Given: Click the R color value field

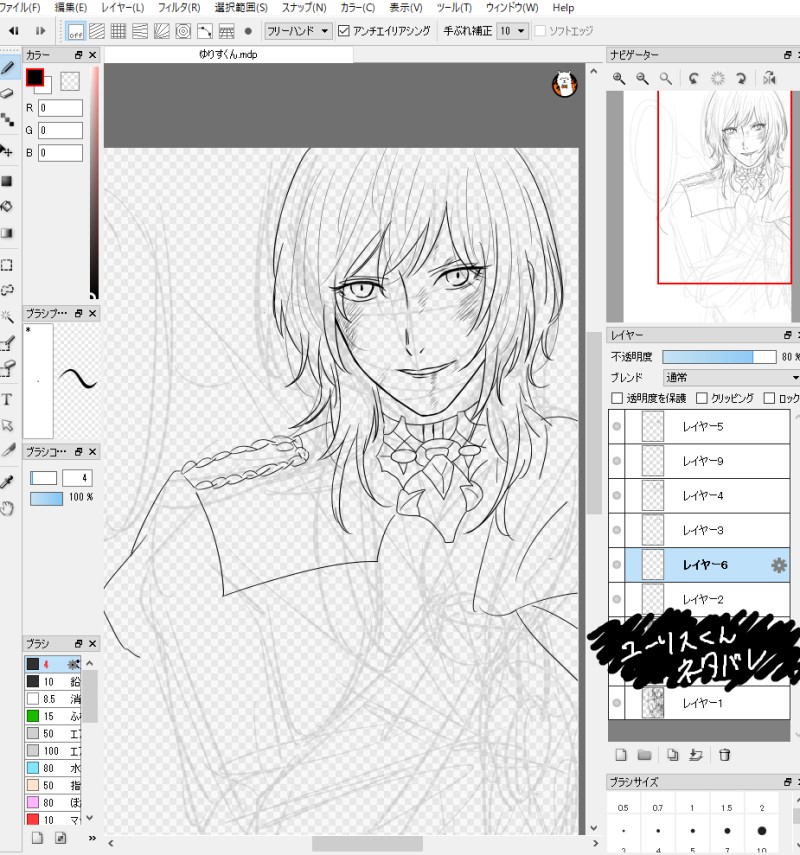Looking at the screenshot, I should (x=60, y=108).
